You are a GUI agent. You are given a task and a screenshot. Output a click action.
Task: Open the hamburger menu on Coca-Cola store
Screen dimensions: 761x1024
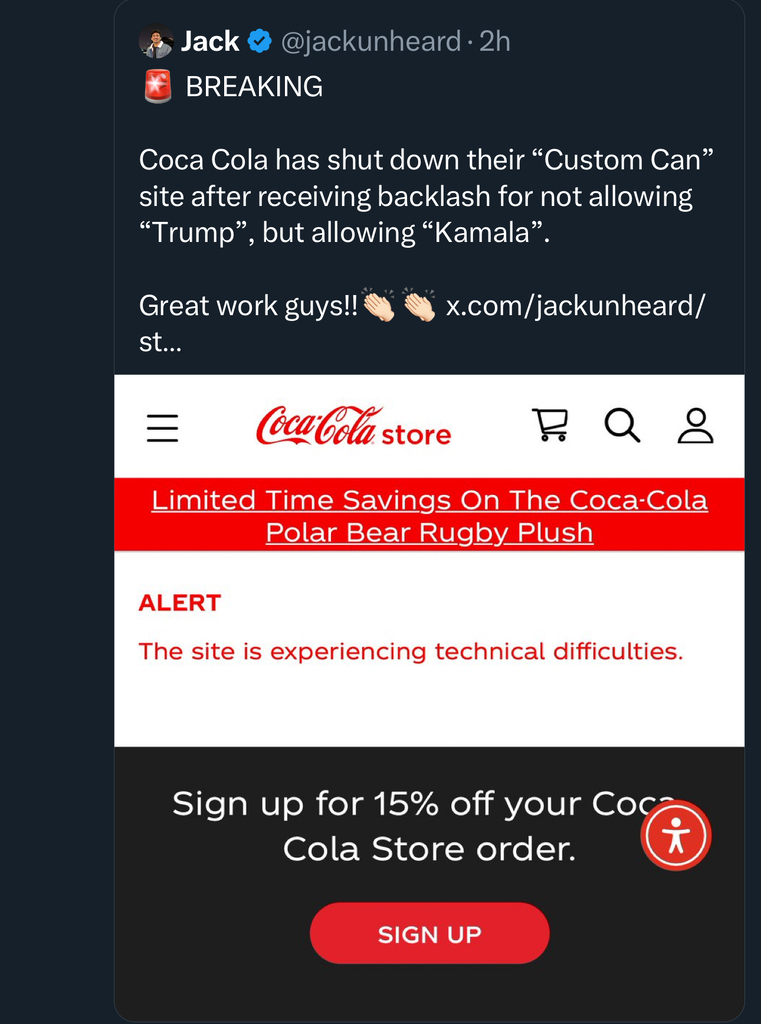pos(162,427)
